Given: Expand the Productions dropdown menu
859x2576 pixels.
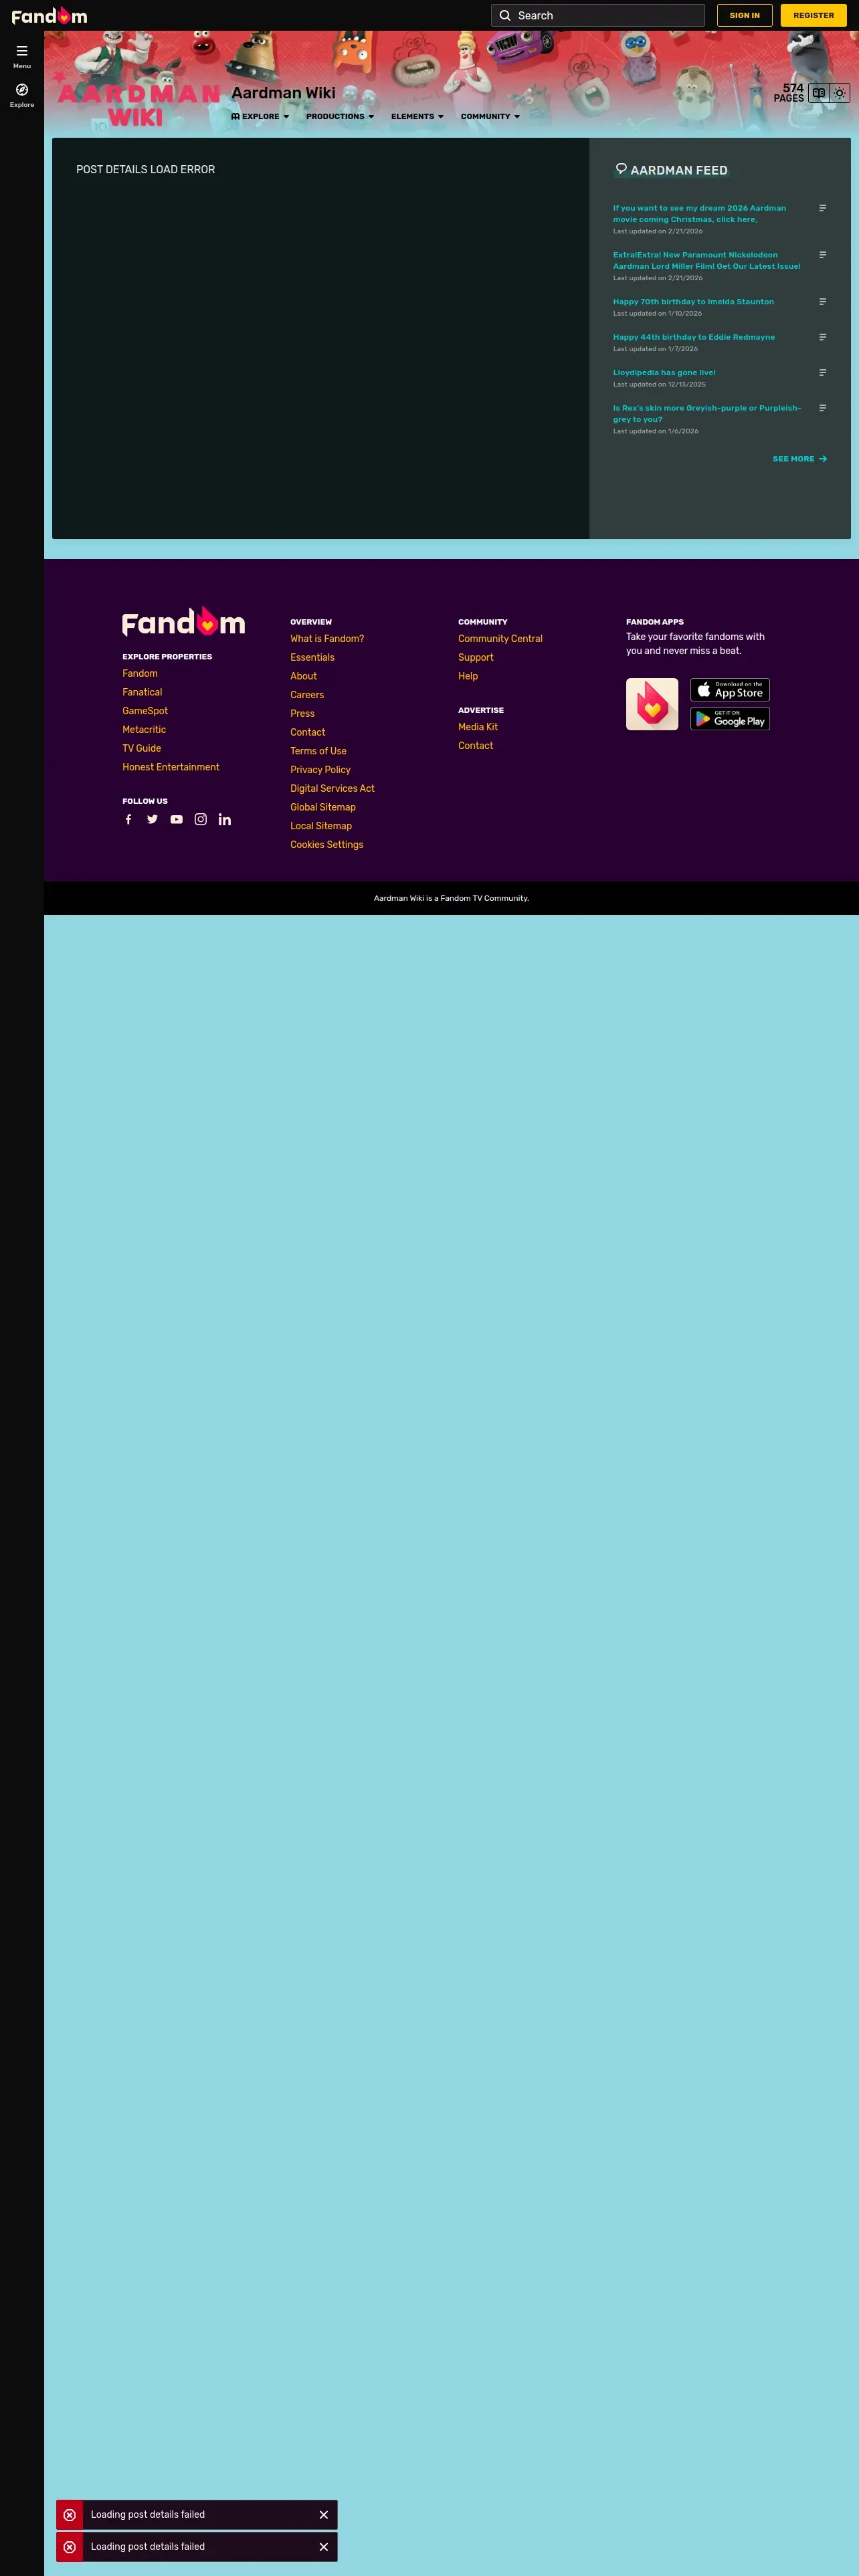Looking at the screenshot, I should [x=340, y=117].
